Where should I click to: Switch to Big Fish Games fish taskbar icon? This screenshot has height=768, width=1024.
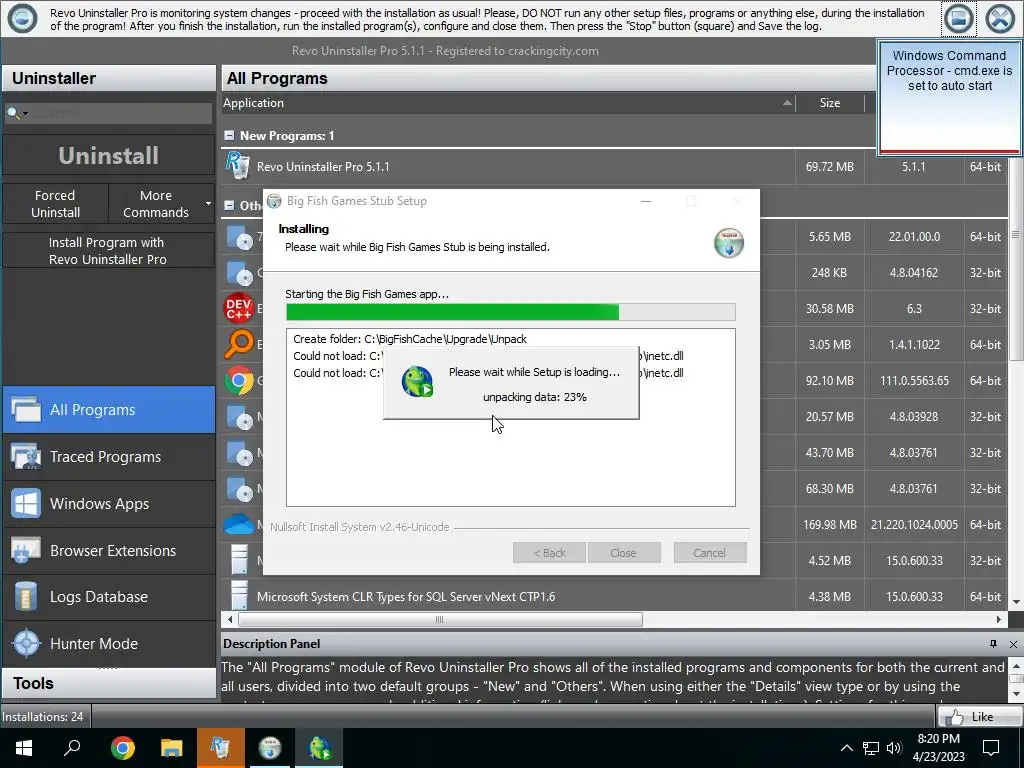pyautogui.click(x=319, y=748)
